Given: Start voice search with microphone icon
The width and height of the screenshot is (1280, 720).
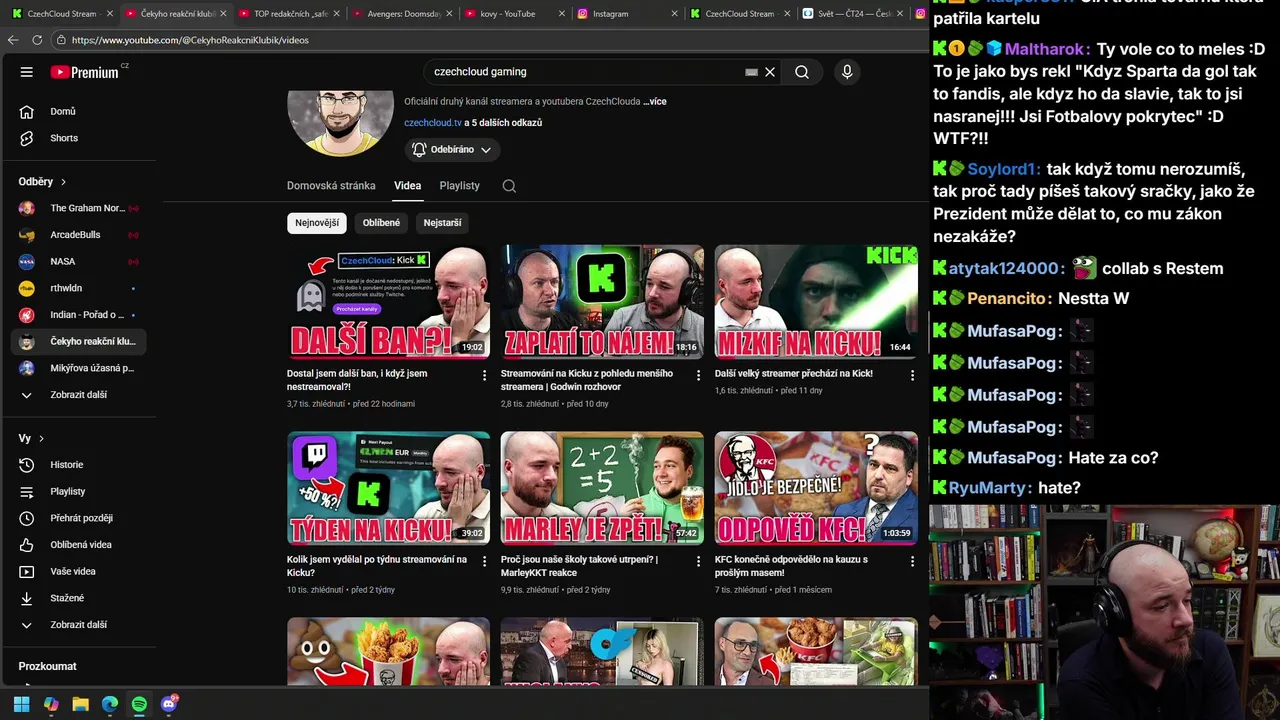Looking at the screenshot, I should tap(847, 72).
